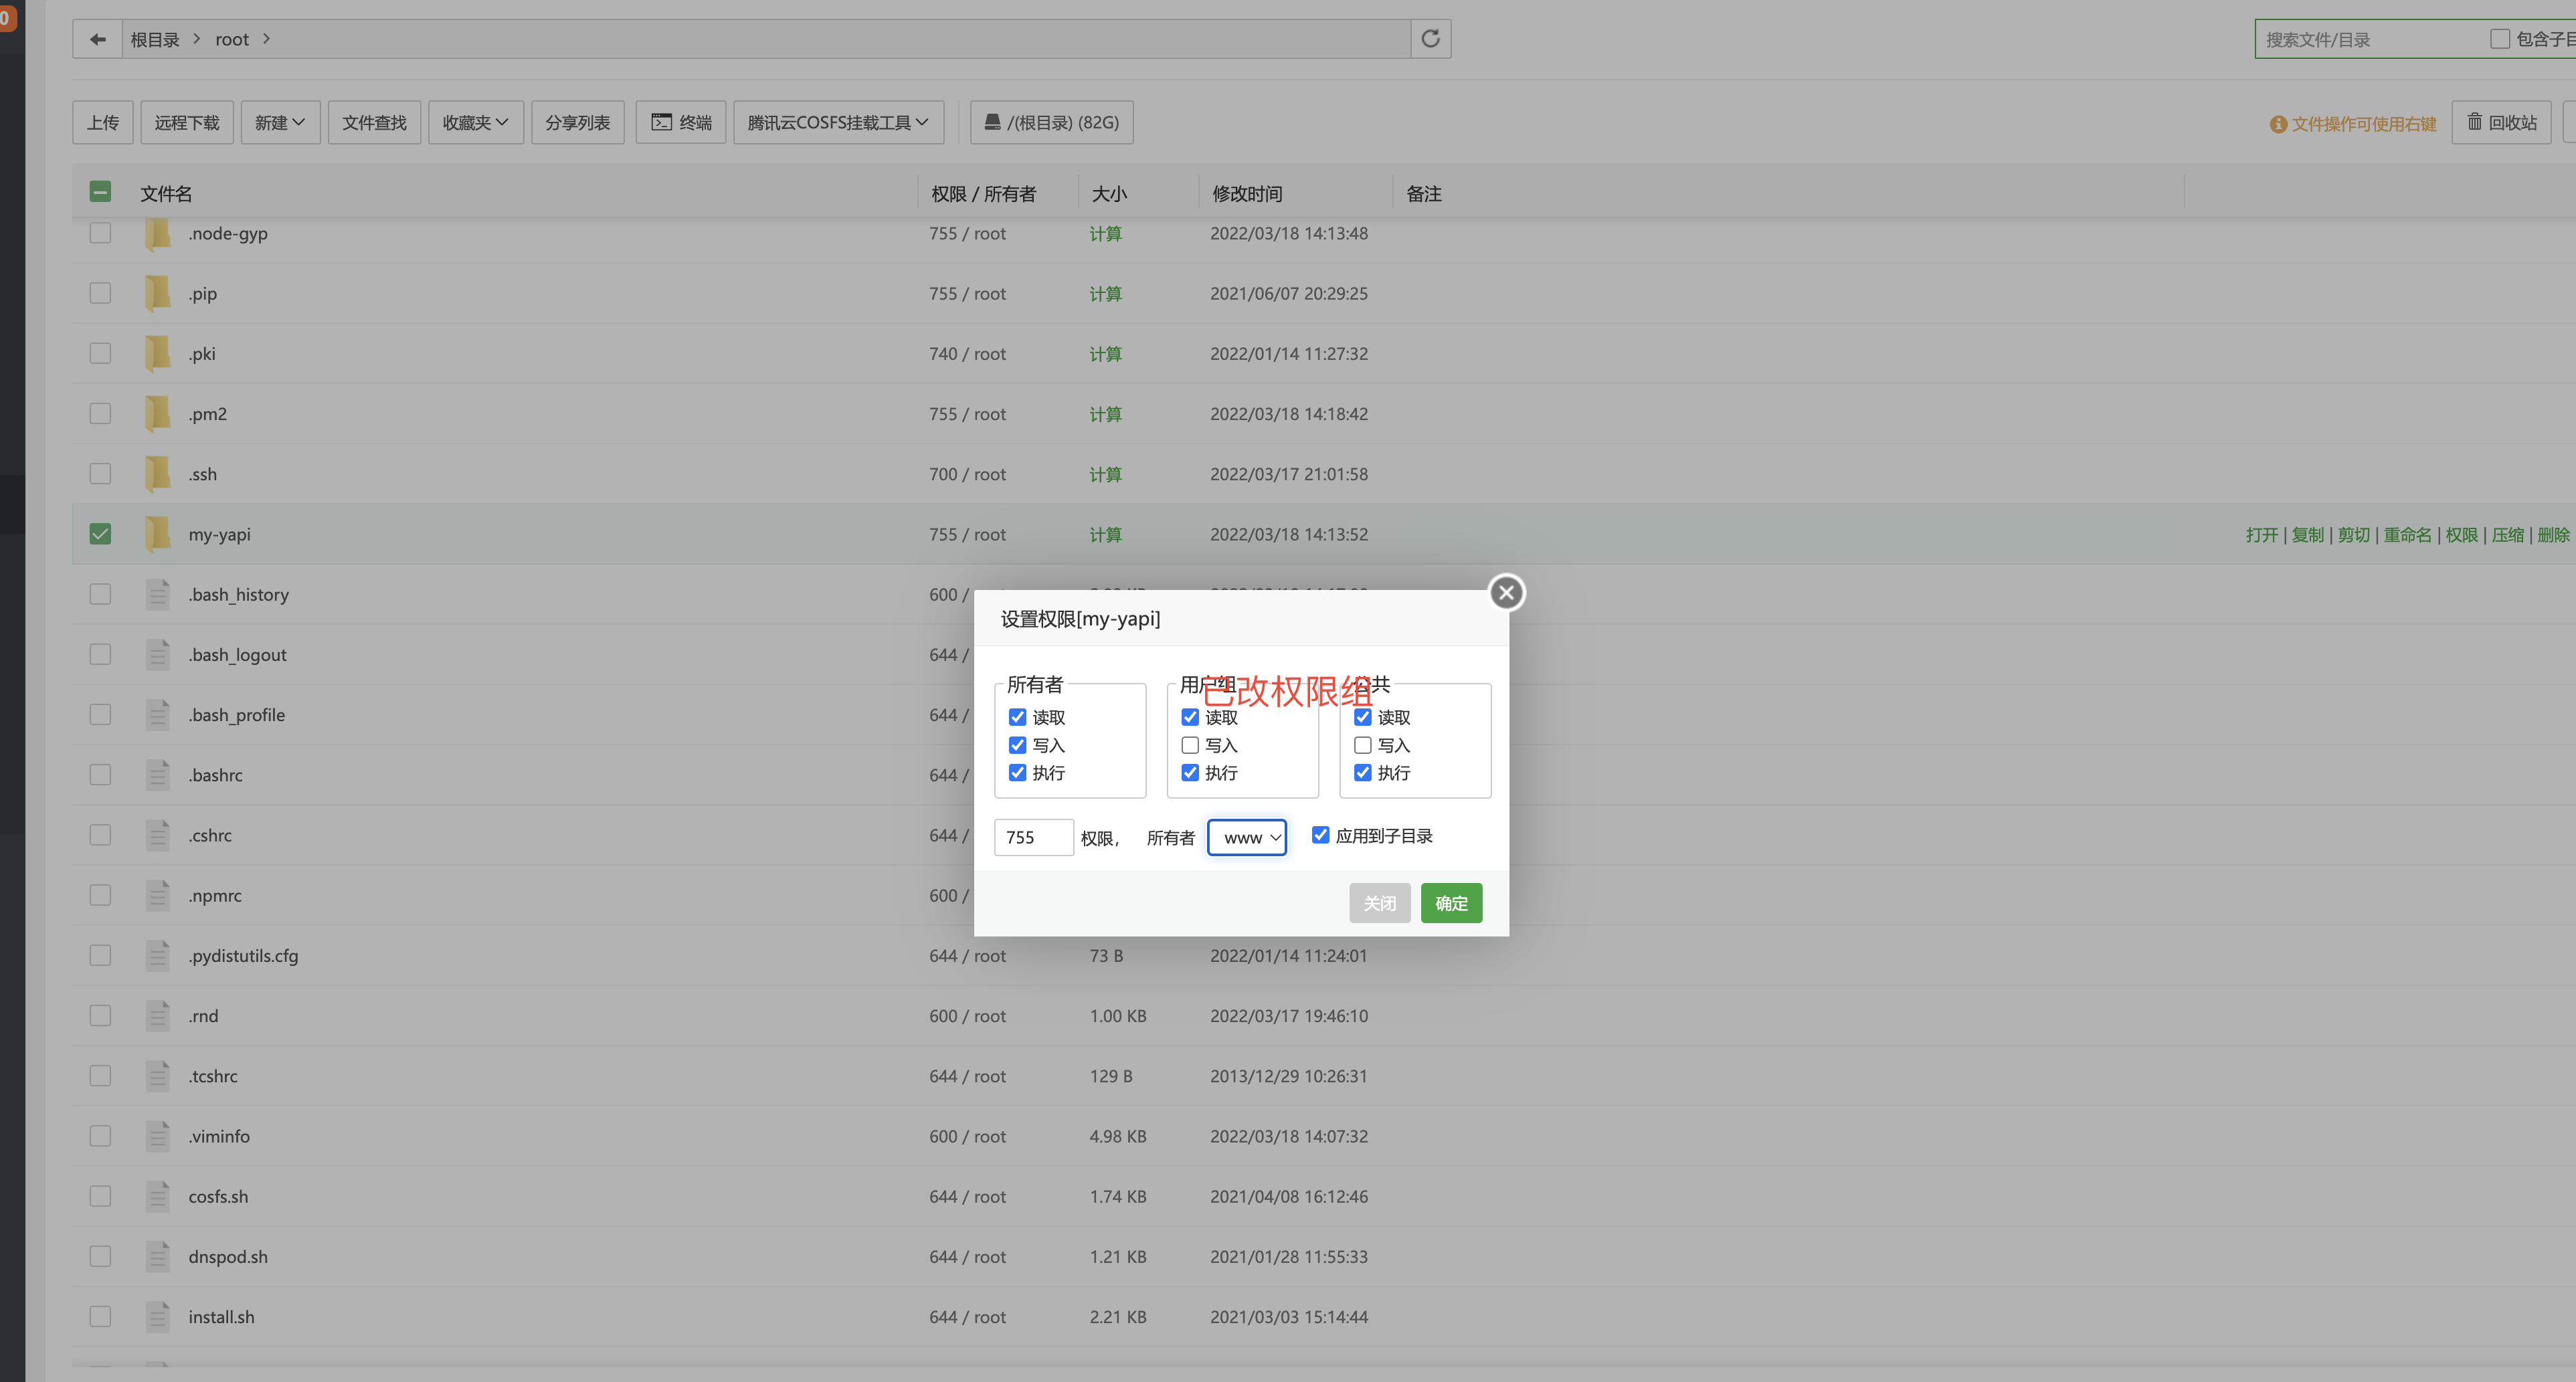The width and height of the screenshot is (2576, 1382).
Task: Click the .viminfo file icon
Action: (157, 1136)
